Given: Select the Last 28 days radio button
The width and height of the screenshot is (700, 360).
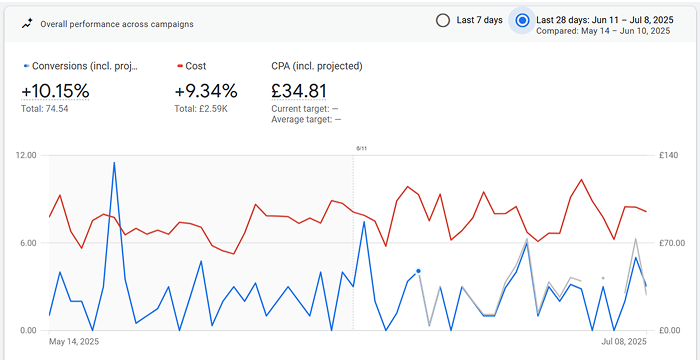Looking at the screenshot, I should tap(522, 21).
